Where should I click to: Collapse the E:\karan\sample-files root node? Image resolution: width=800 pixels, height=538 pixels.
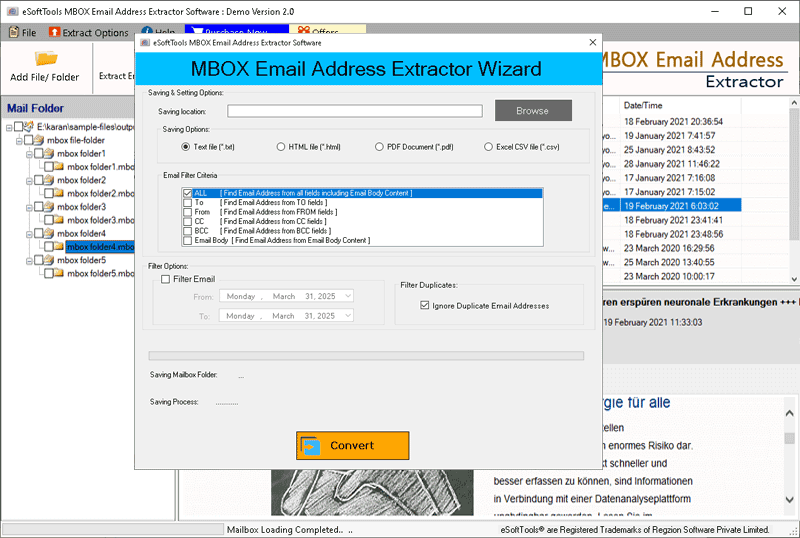click(x=9, y=127)
